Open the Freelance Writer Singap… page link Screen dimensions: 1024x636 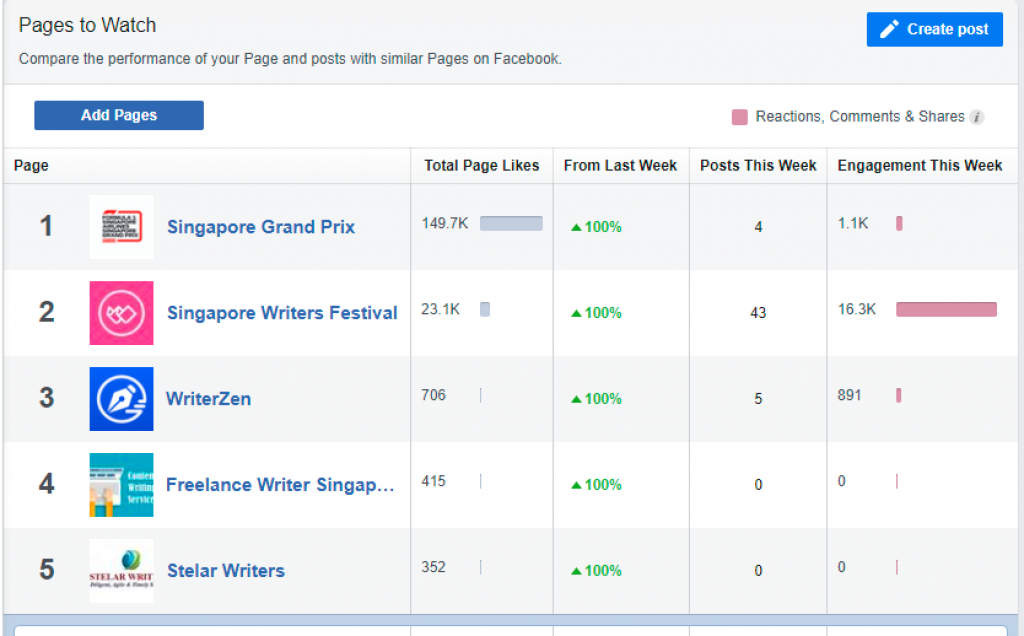tap(280, 485)
